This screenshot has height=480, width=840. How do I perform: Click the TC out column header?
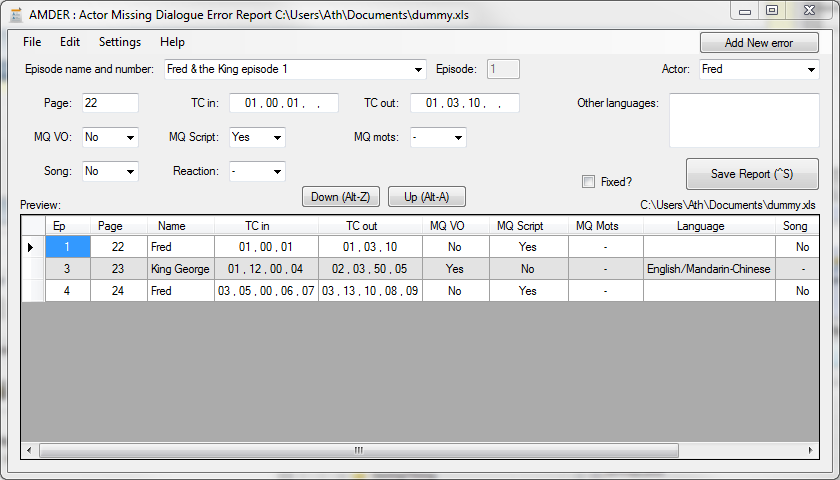pyautogui.click(x=370, y=226)
